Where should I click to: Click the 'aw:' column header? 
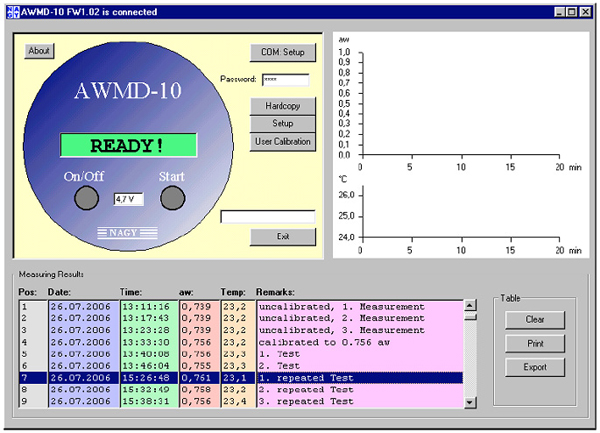coord(186,292)
